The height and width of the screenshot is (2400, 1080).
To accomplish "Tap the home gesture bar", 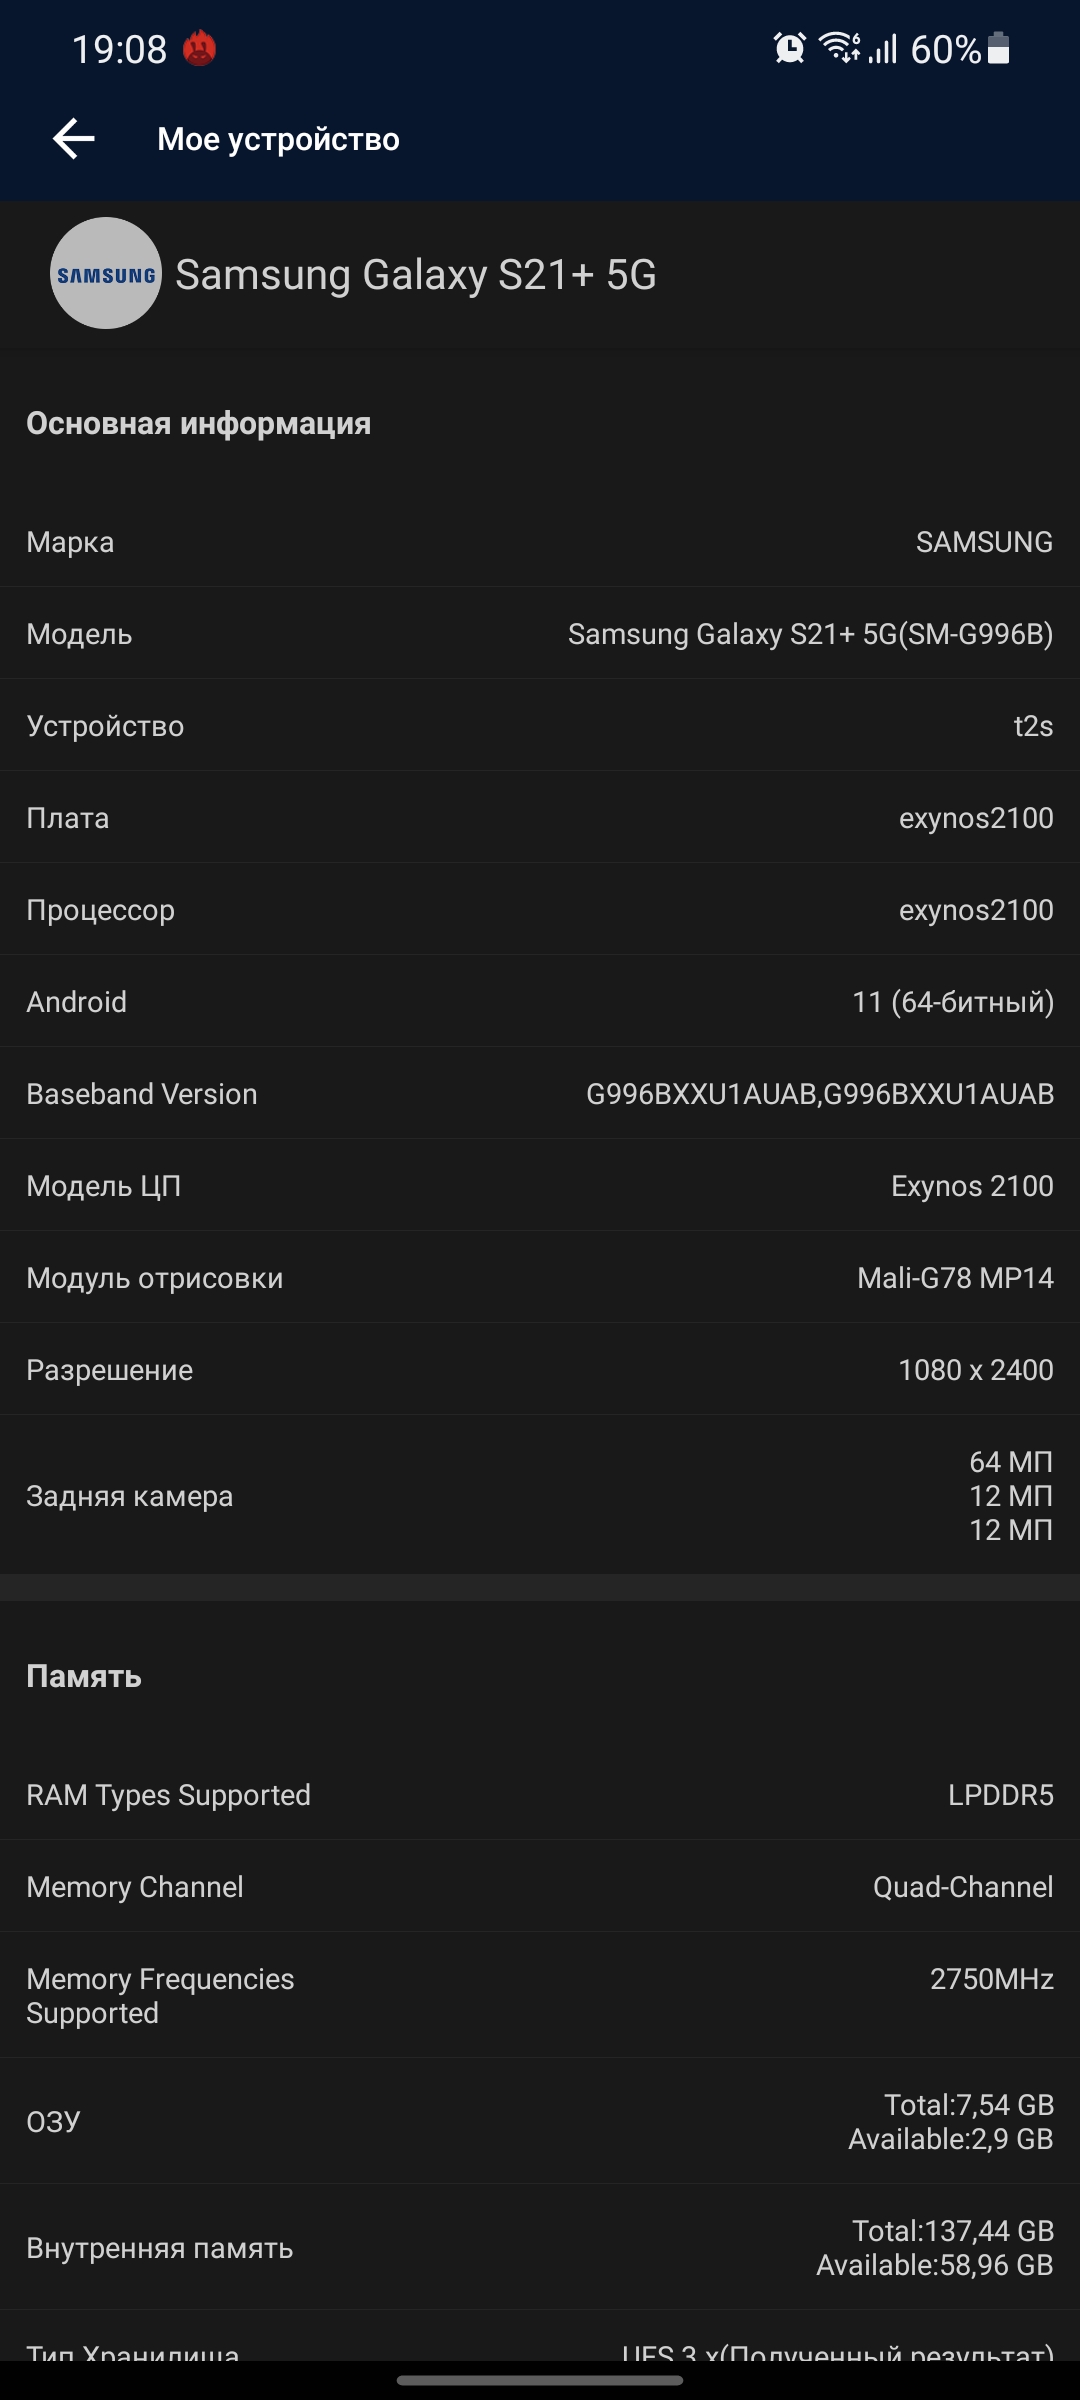I will point(540,2381).
